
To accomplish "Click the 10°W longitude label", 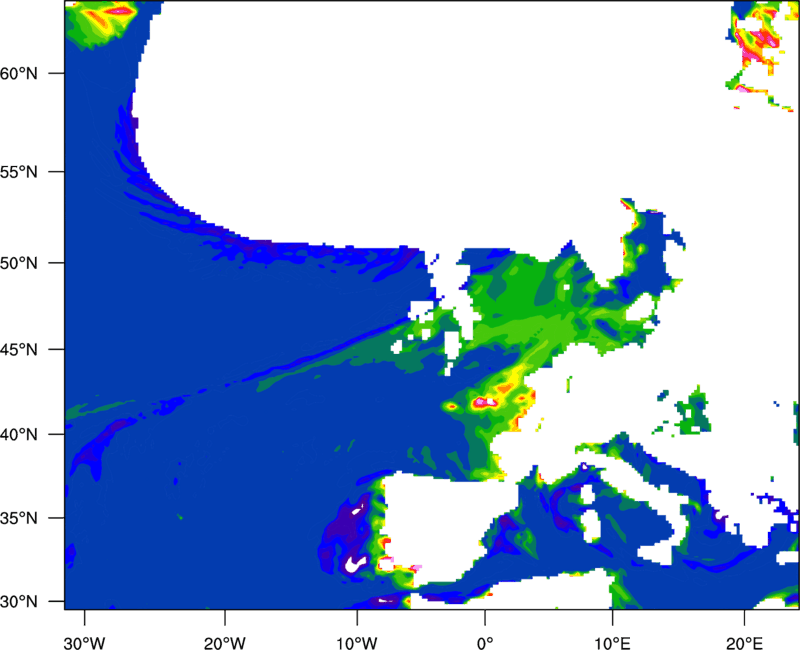I will coord(356,643).
